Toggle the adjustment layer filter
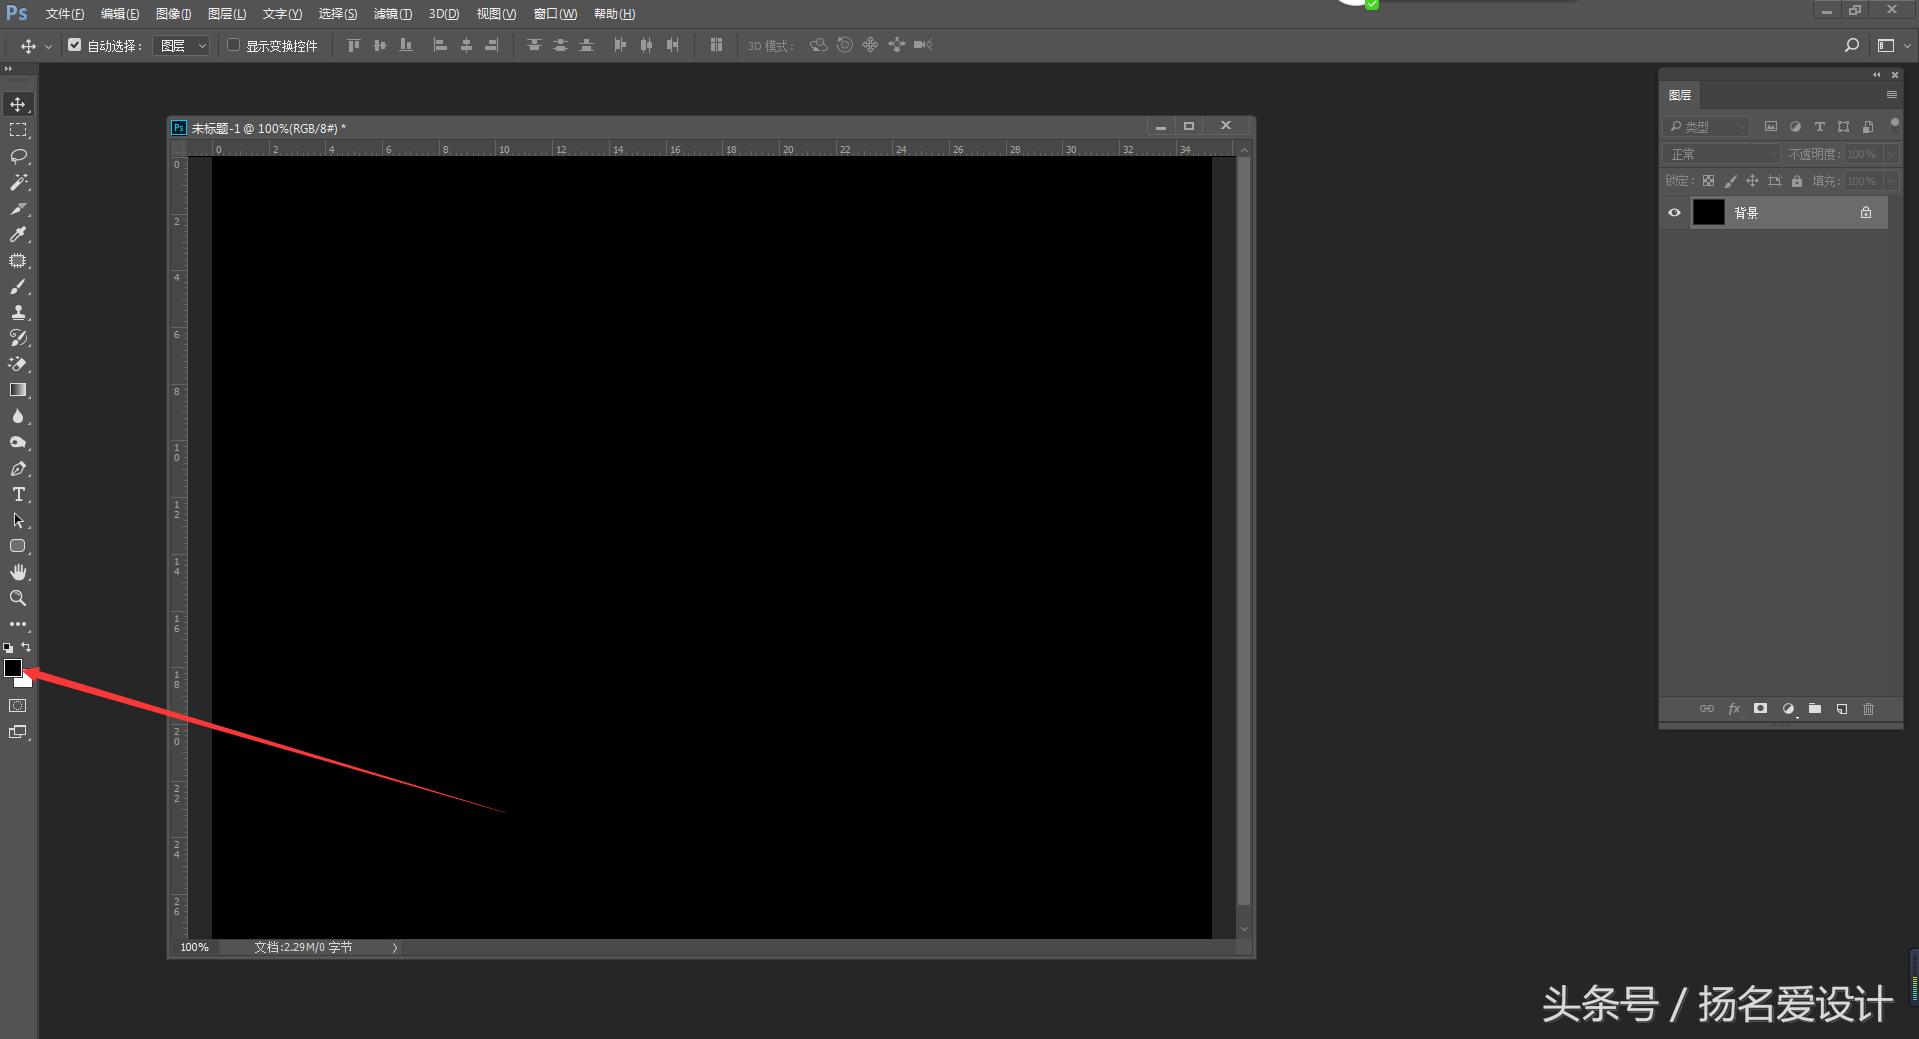 tap(1795, 126)
